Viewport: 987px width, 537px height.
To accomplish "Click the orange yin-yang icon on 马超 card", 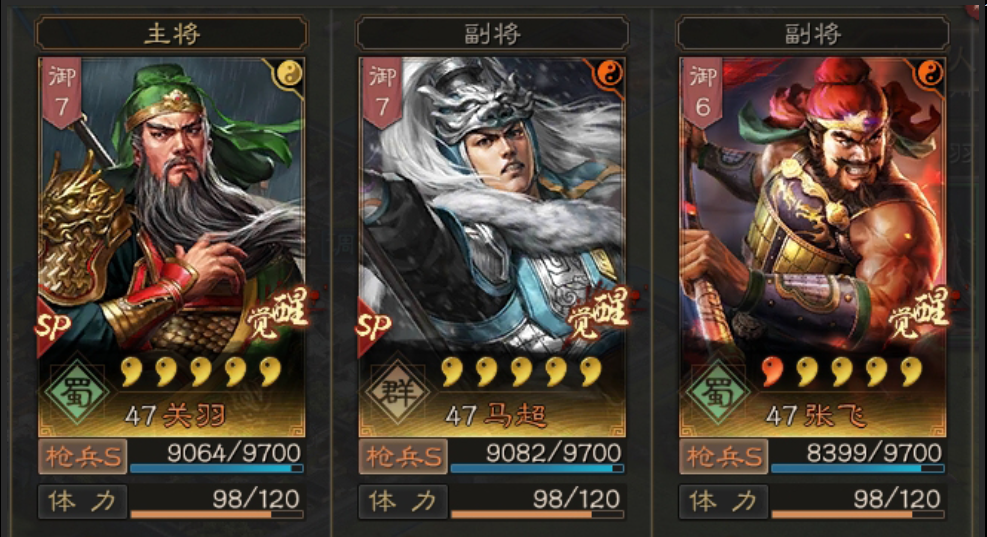I will [609, 75].
